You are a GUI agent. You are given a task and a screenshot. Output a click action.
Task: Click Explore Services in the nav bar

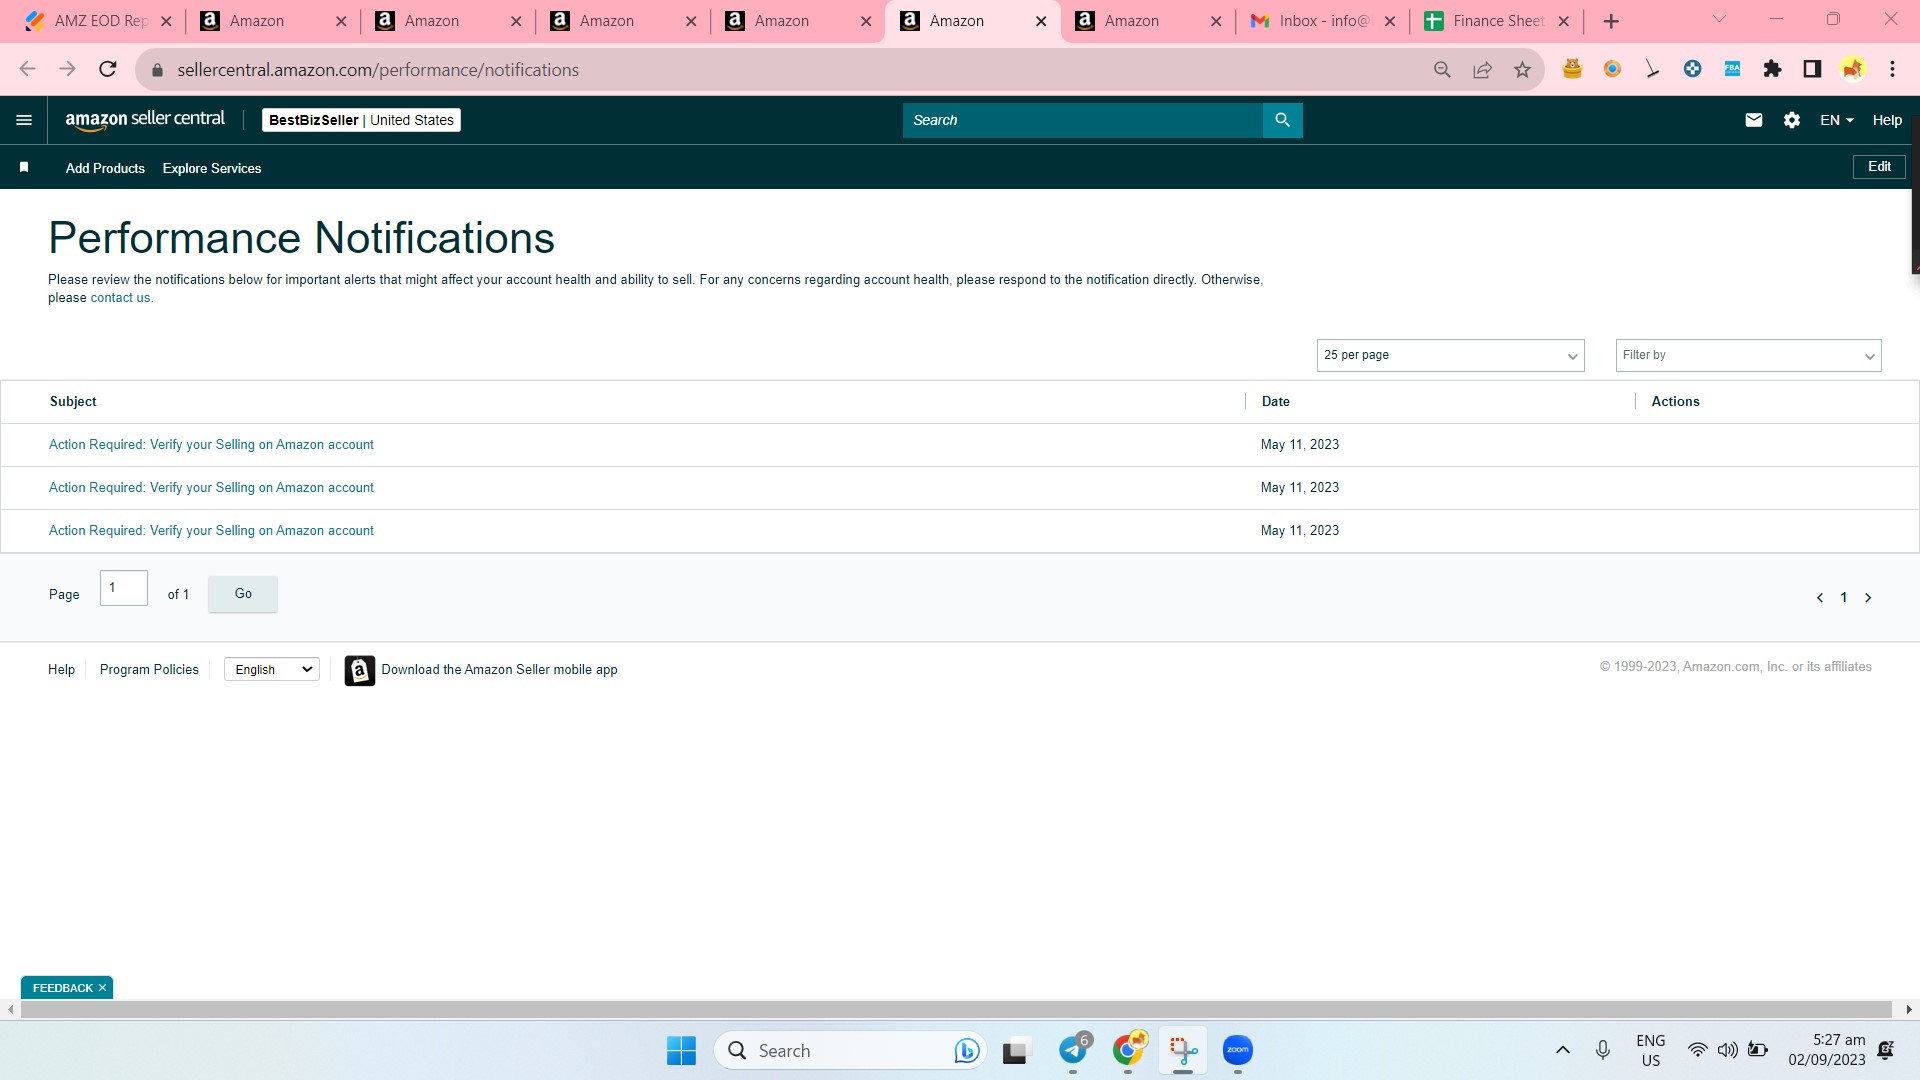212,168
